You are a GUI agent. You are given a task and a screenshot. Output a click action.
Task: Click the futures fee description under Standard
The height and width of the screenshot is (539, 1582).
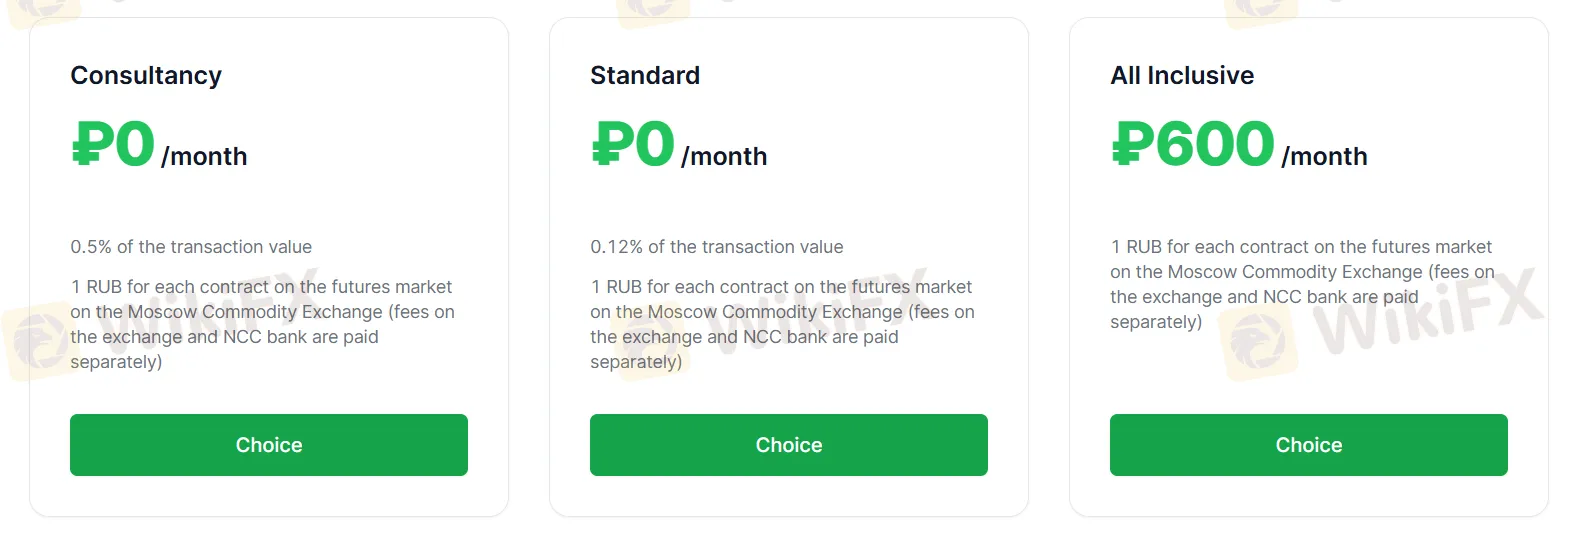[x=782, y=324]
